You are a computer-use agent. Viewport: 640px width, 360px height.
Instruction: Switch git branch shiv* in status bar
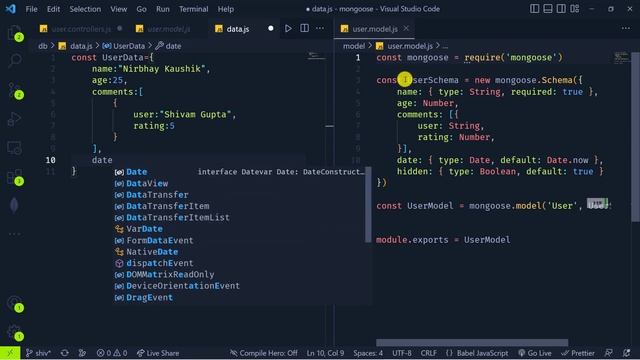[38, 353]
